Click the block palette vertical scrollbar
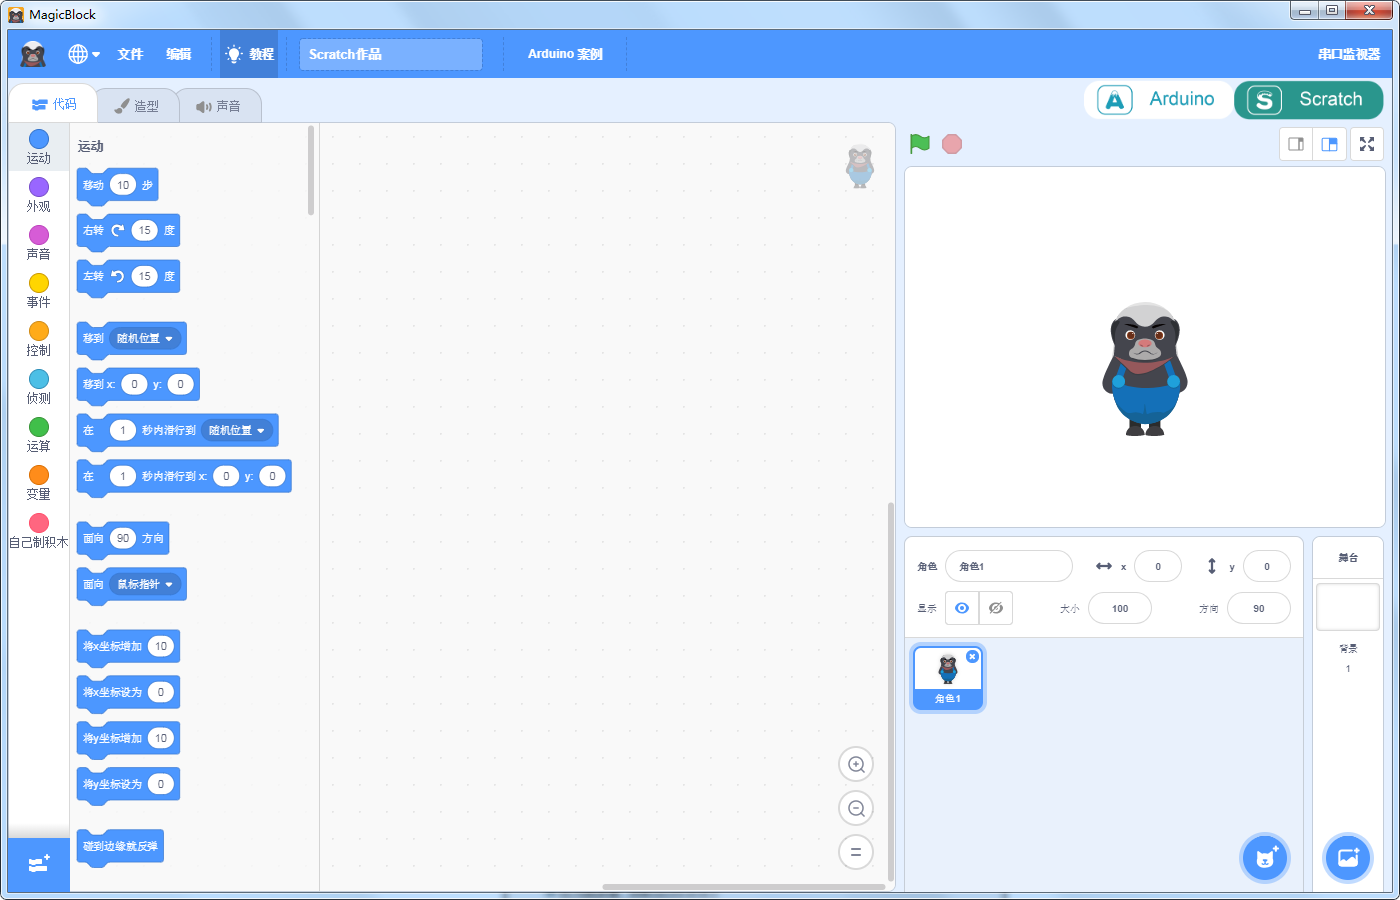The image size is (1400, 900). [311, 170]
